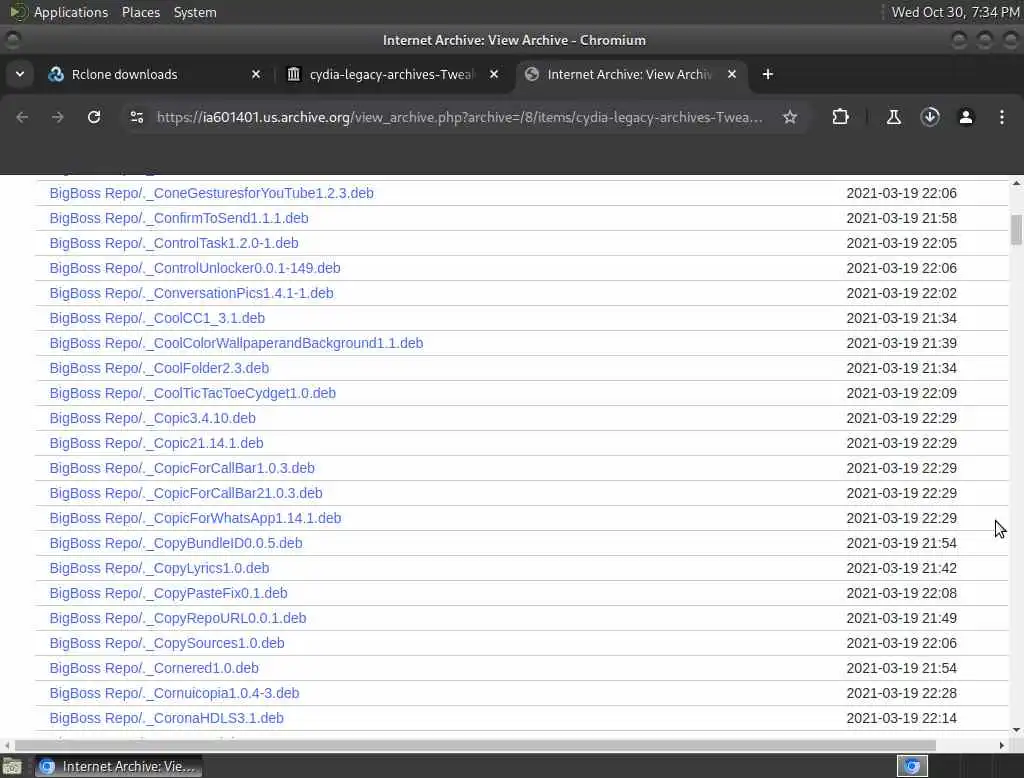Open Cornered1.0.deb link
The image size is (1024, 778).
click(x=154, y=668)
